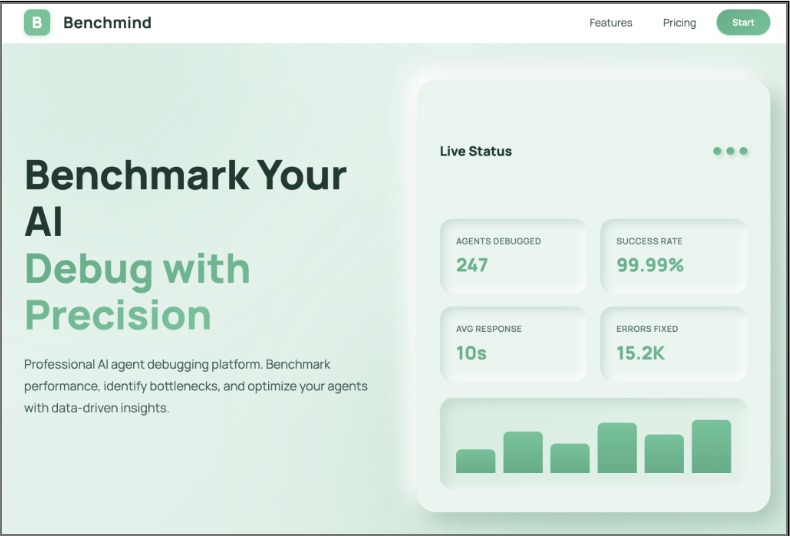The image size is (790, 536).
Task: Click the Start button
Action: [x=743, y=23]
